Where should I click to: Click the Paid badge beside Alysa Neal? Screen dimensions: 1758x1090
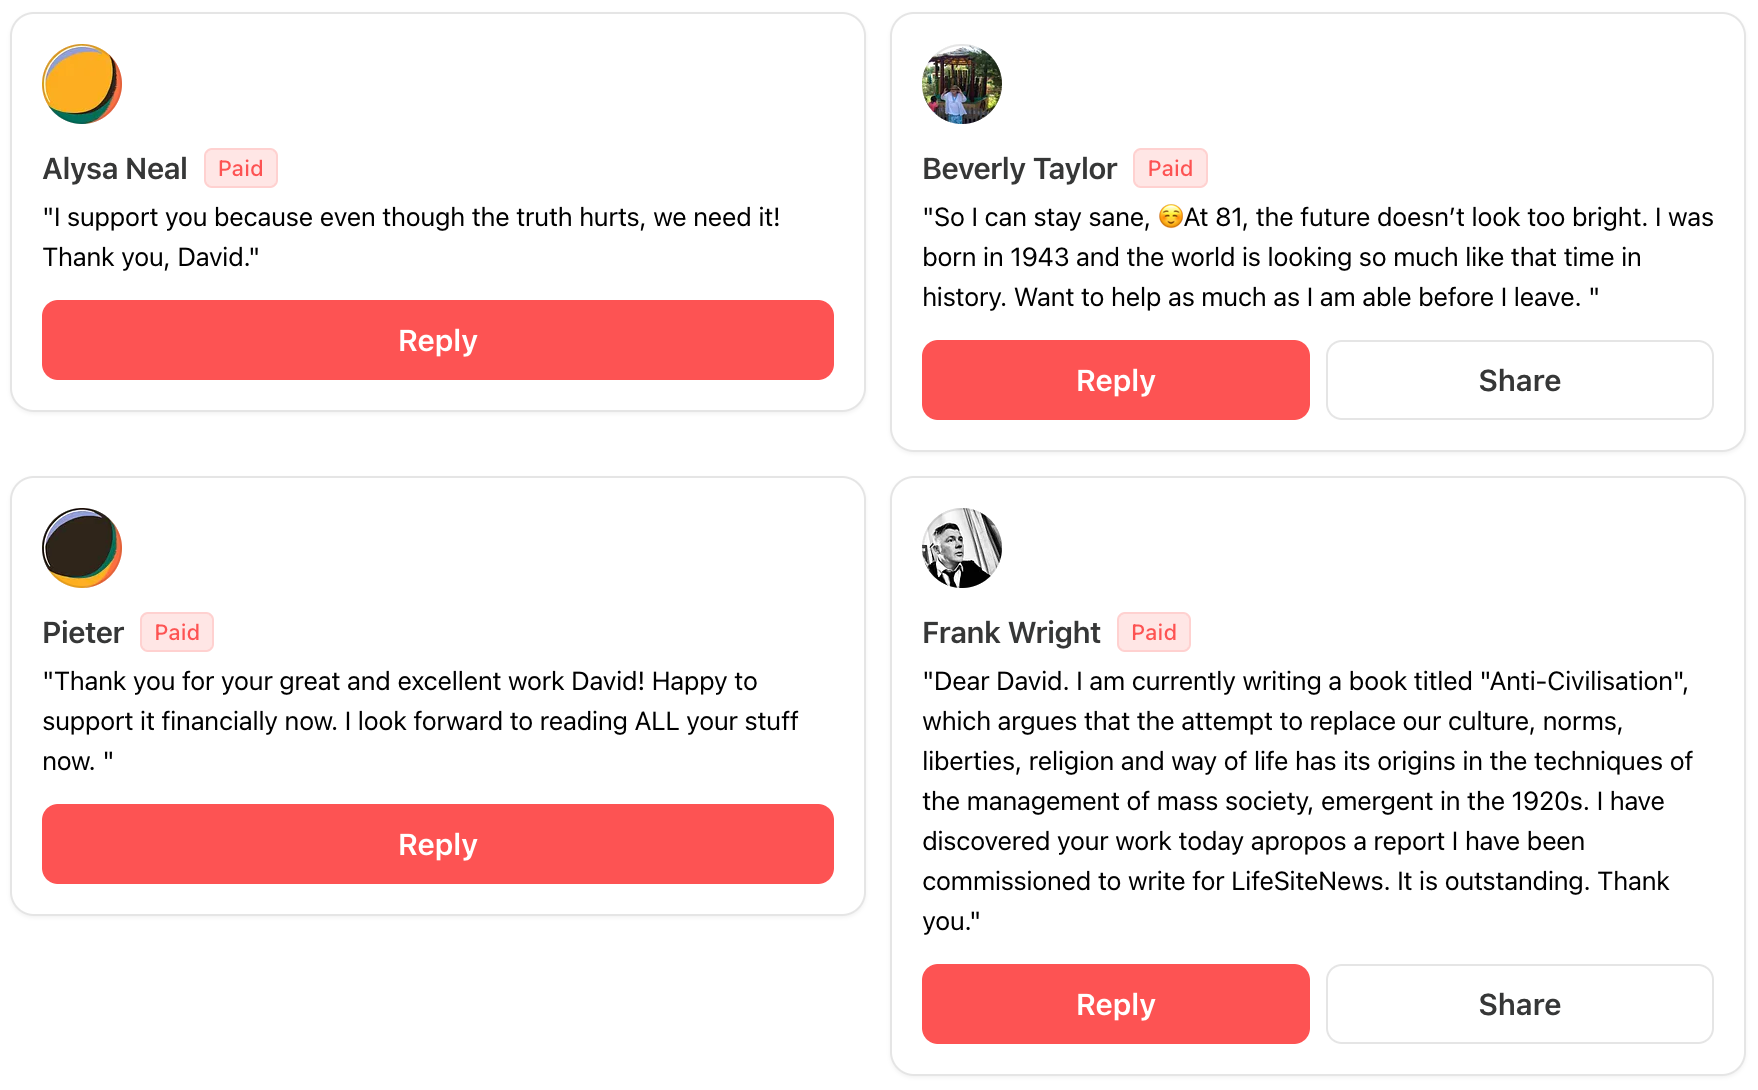coord(241,168)
